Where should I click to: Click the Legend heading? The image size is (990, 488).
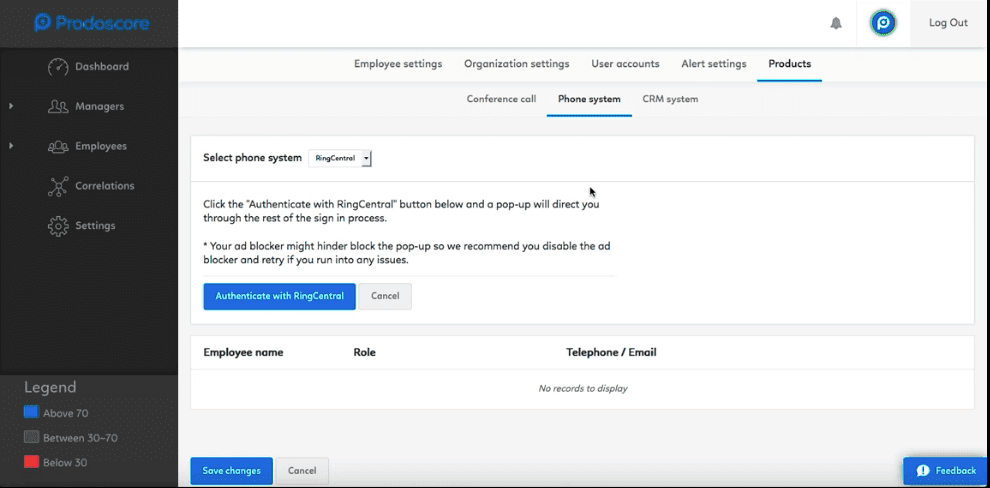click(50, 387)
